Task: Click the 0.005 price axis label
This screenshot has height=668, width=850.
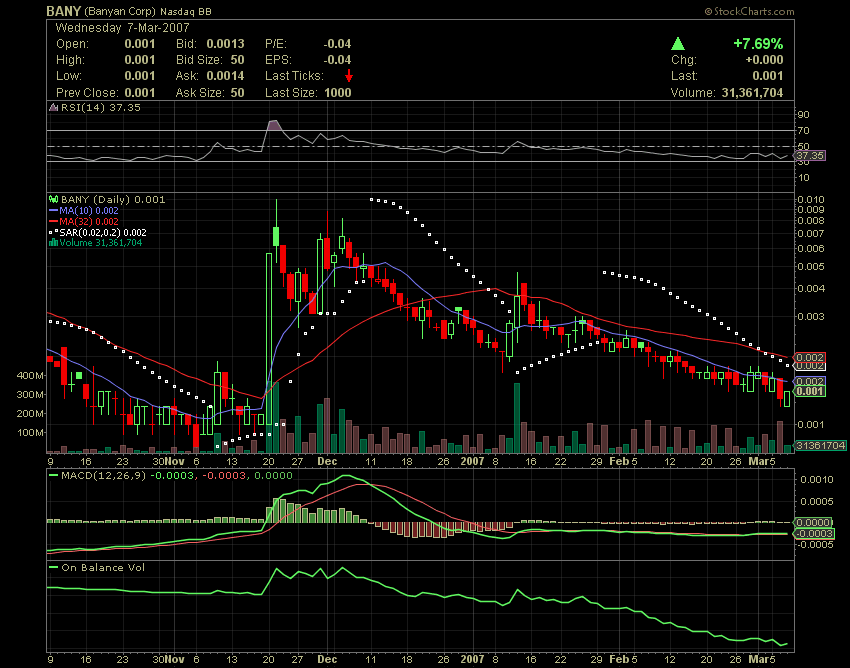Action: 811,266
